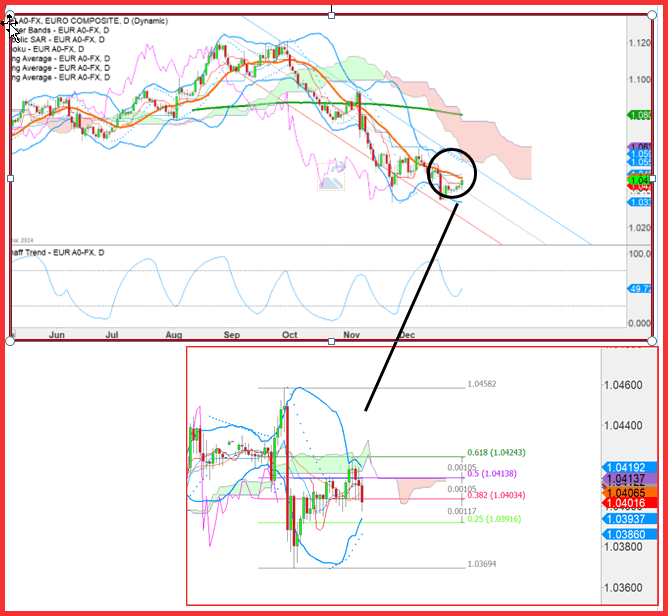Click the 0.000 oscillator scale label
This screenshot has height=616, width=668.
tap(640, 323)
